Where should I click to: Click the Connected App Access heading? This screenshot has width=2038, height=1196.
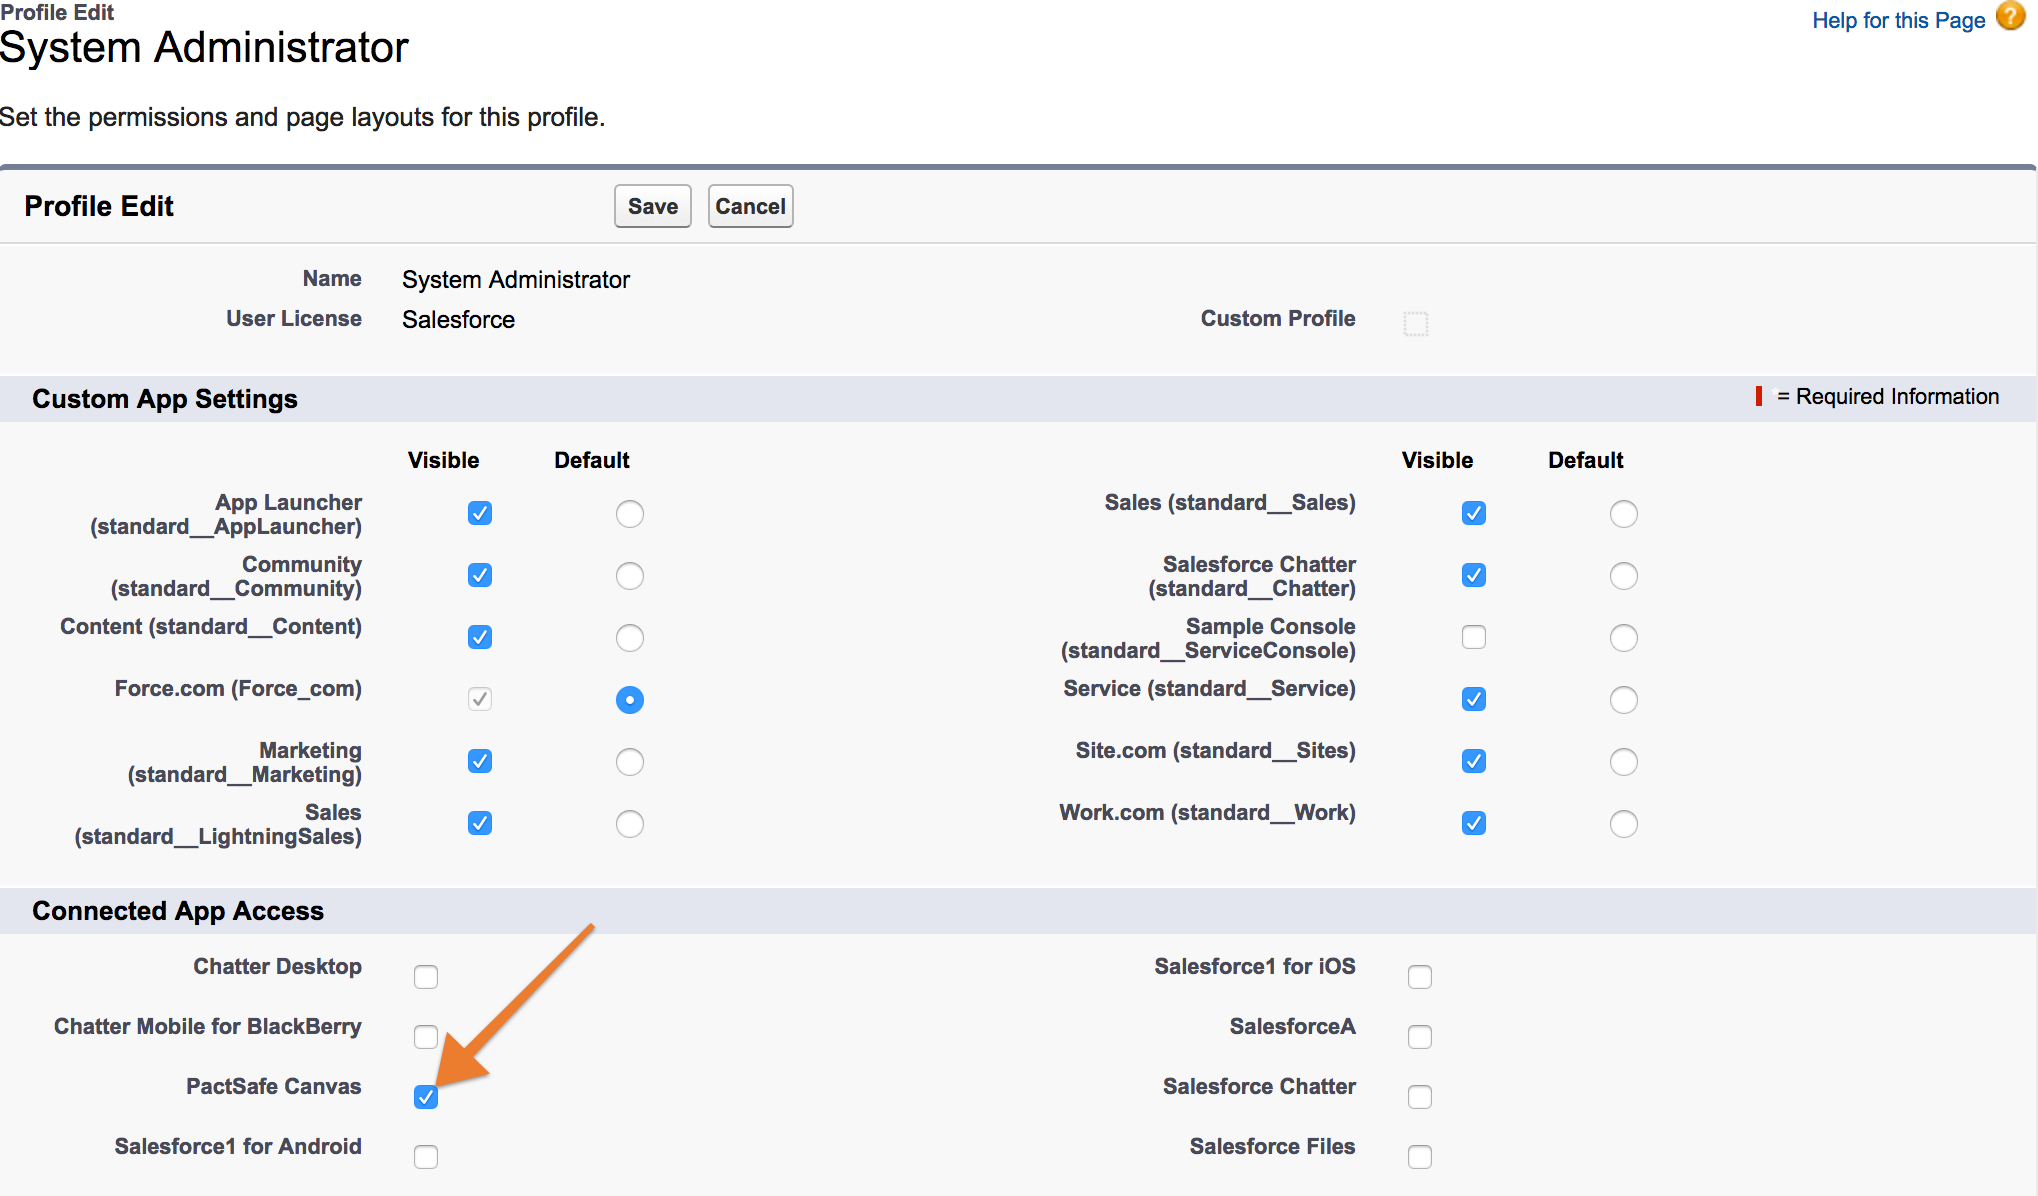coord(178,911)
